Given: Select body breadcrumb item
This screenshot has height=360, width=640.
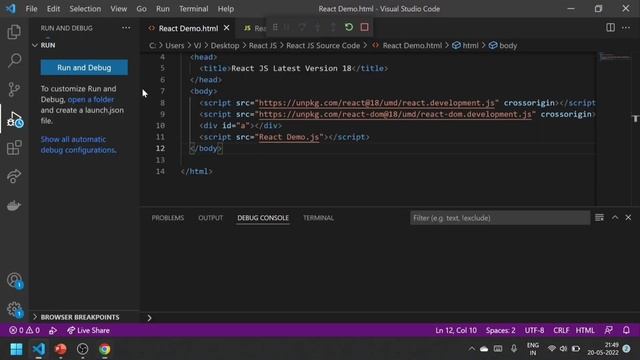Looking at the screenshot, I should [x=503, y=45].
